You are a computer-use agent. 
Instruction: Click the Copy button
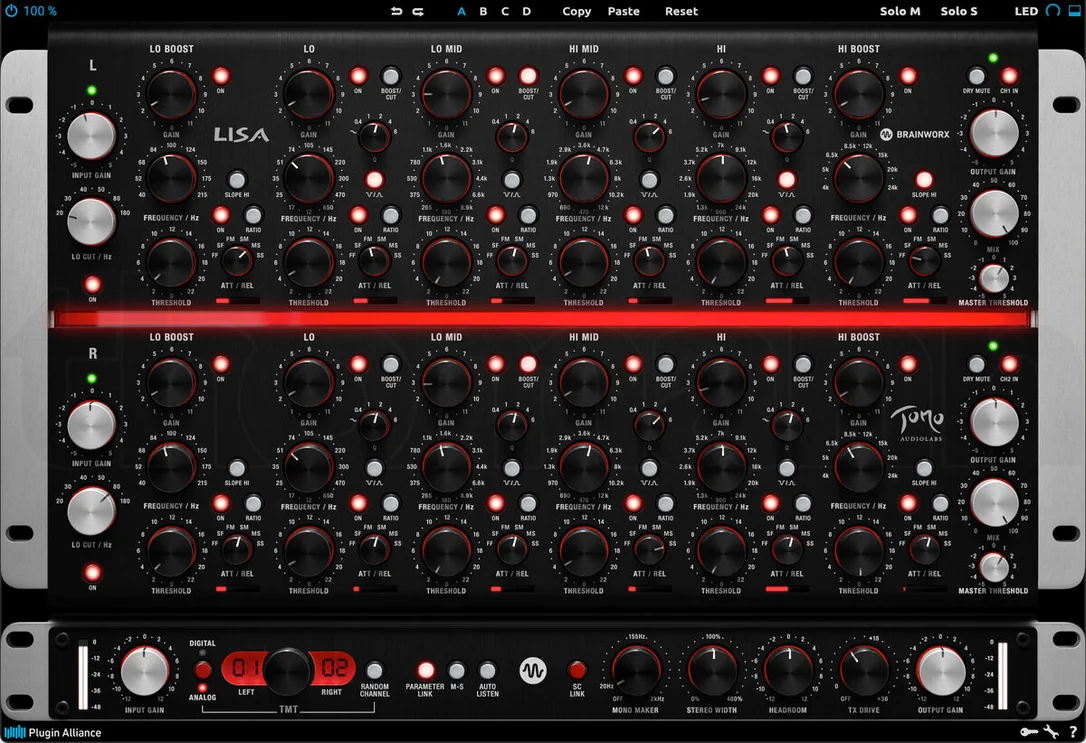click(x=576, y=11)
